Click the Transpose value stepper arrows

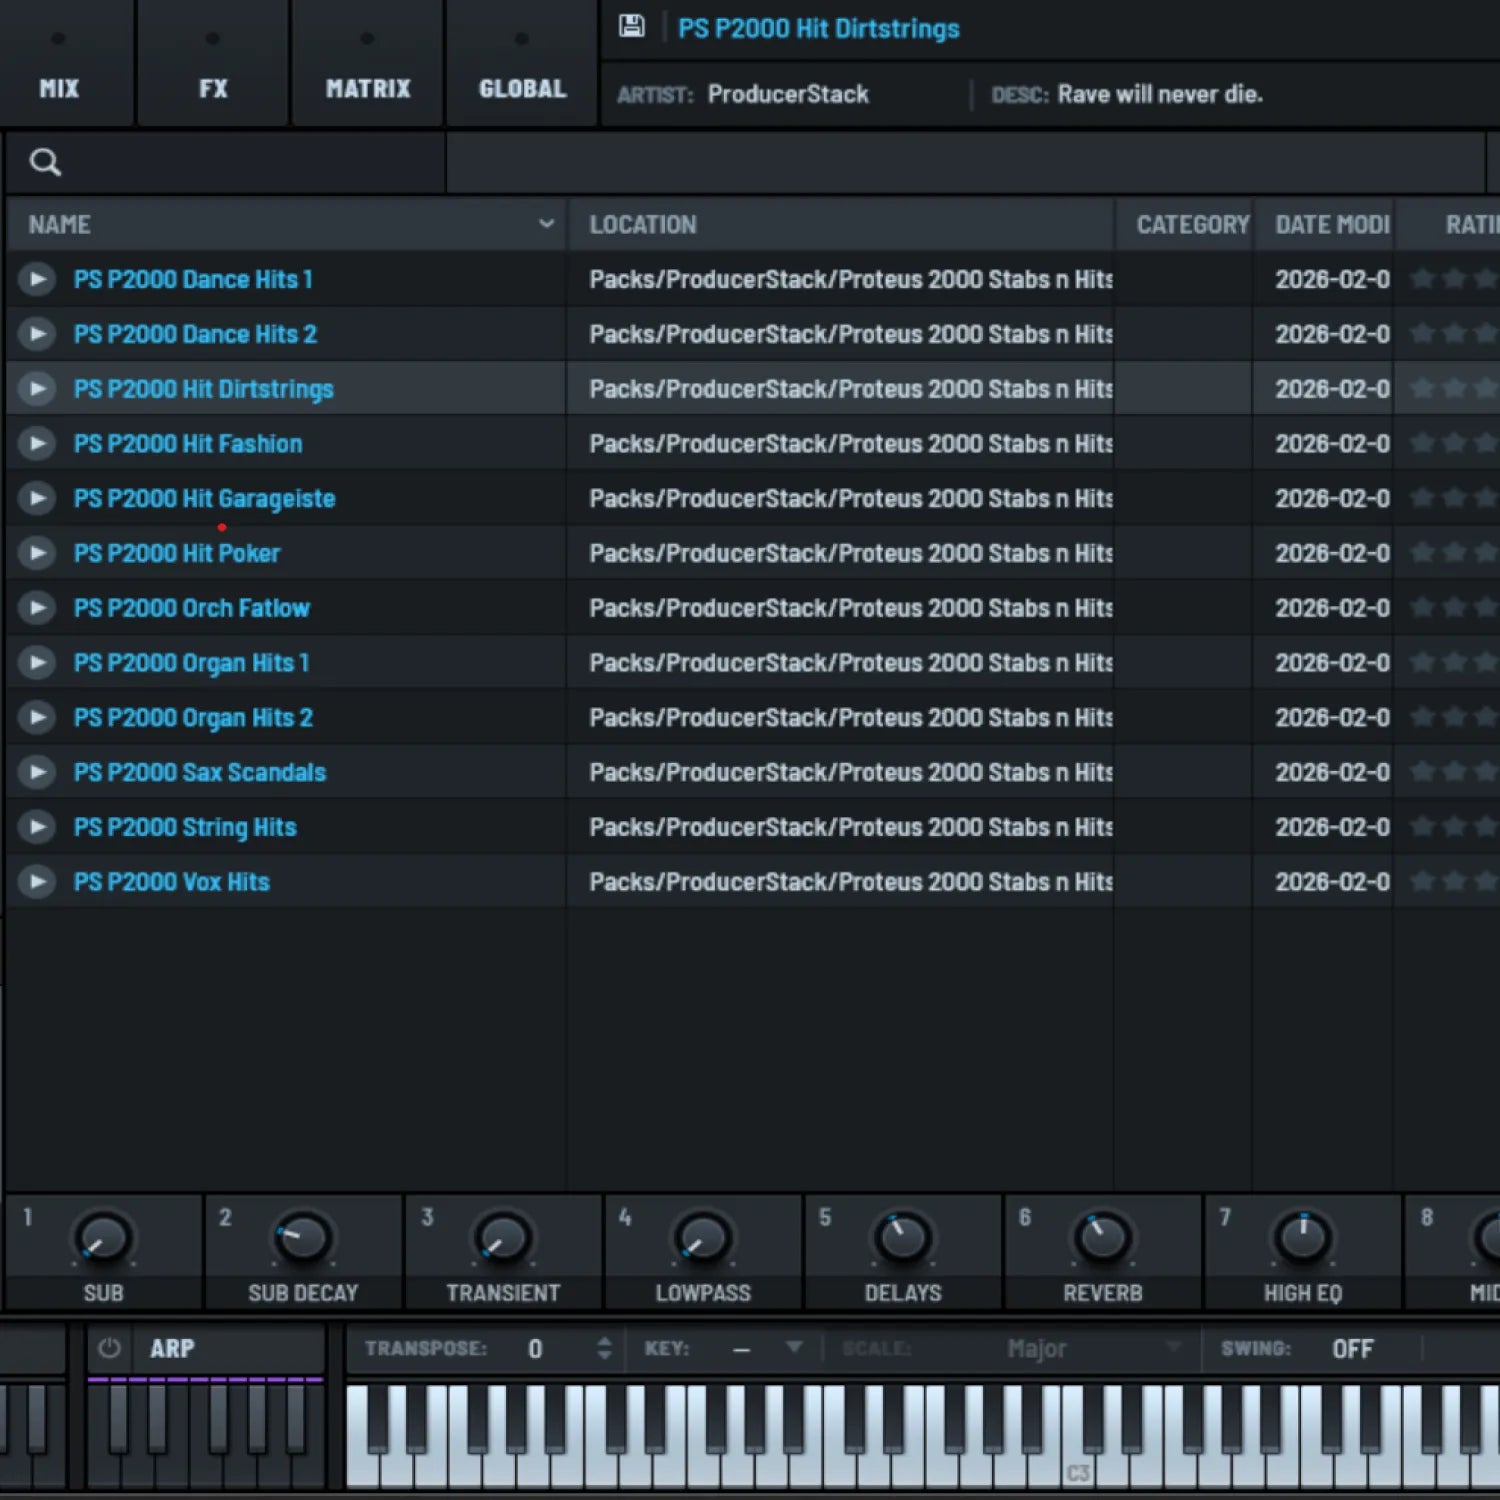(603, 1348)
